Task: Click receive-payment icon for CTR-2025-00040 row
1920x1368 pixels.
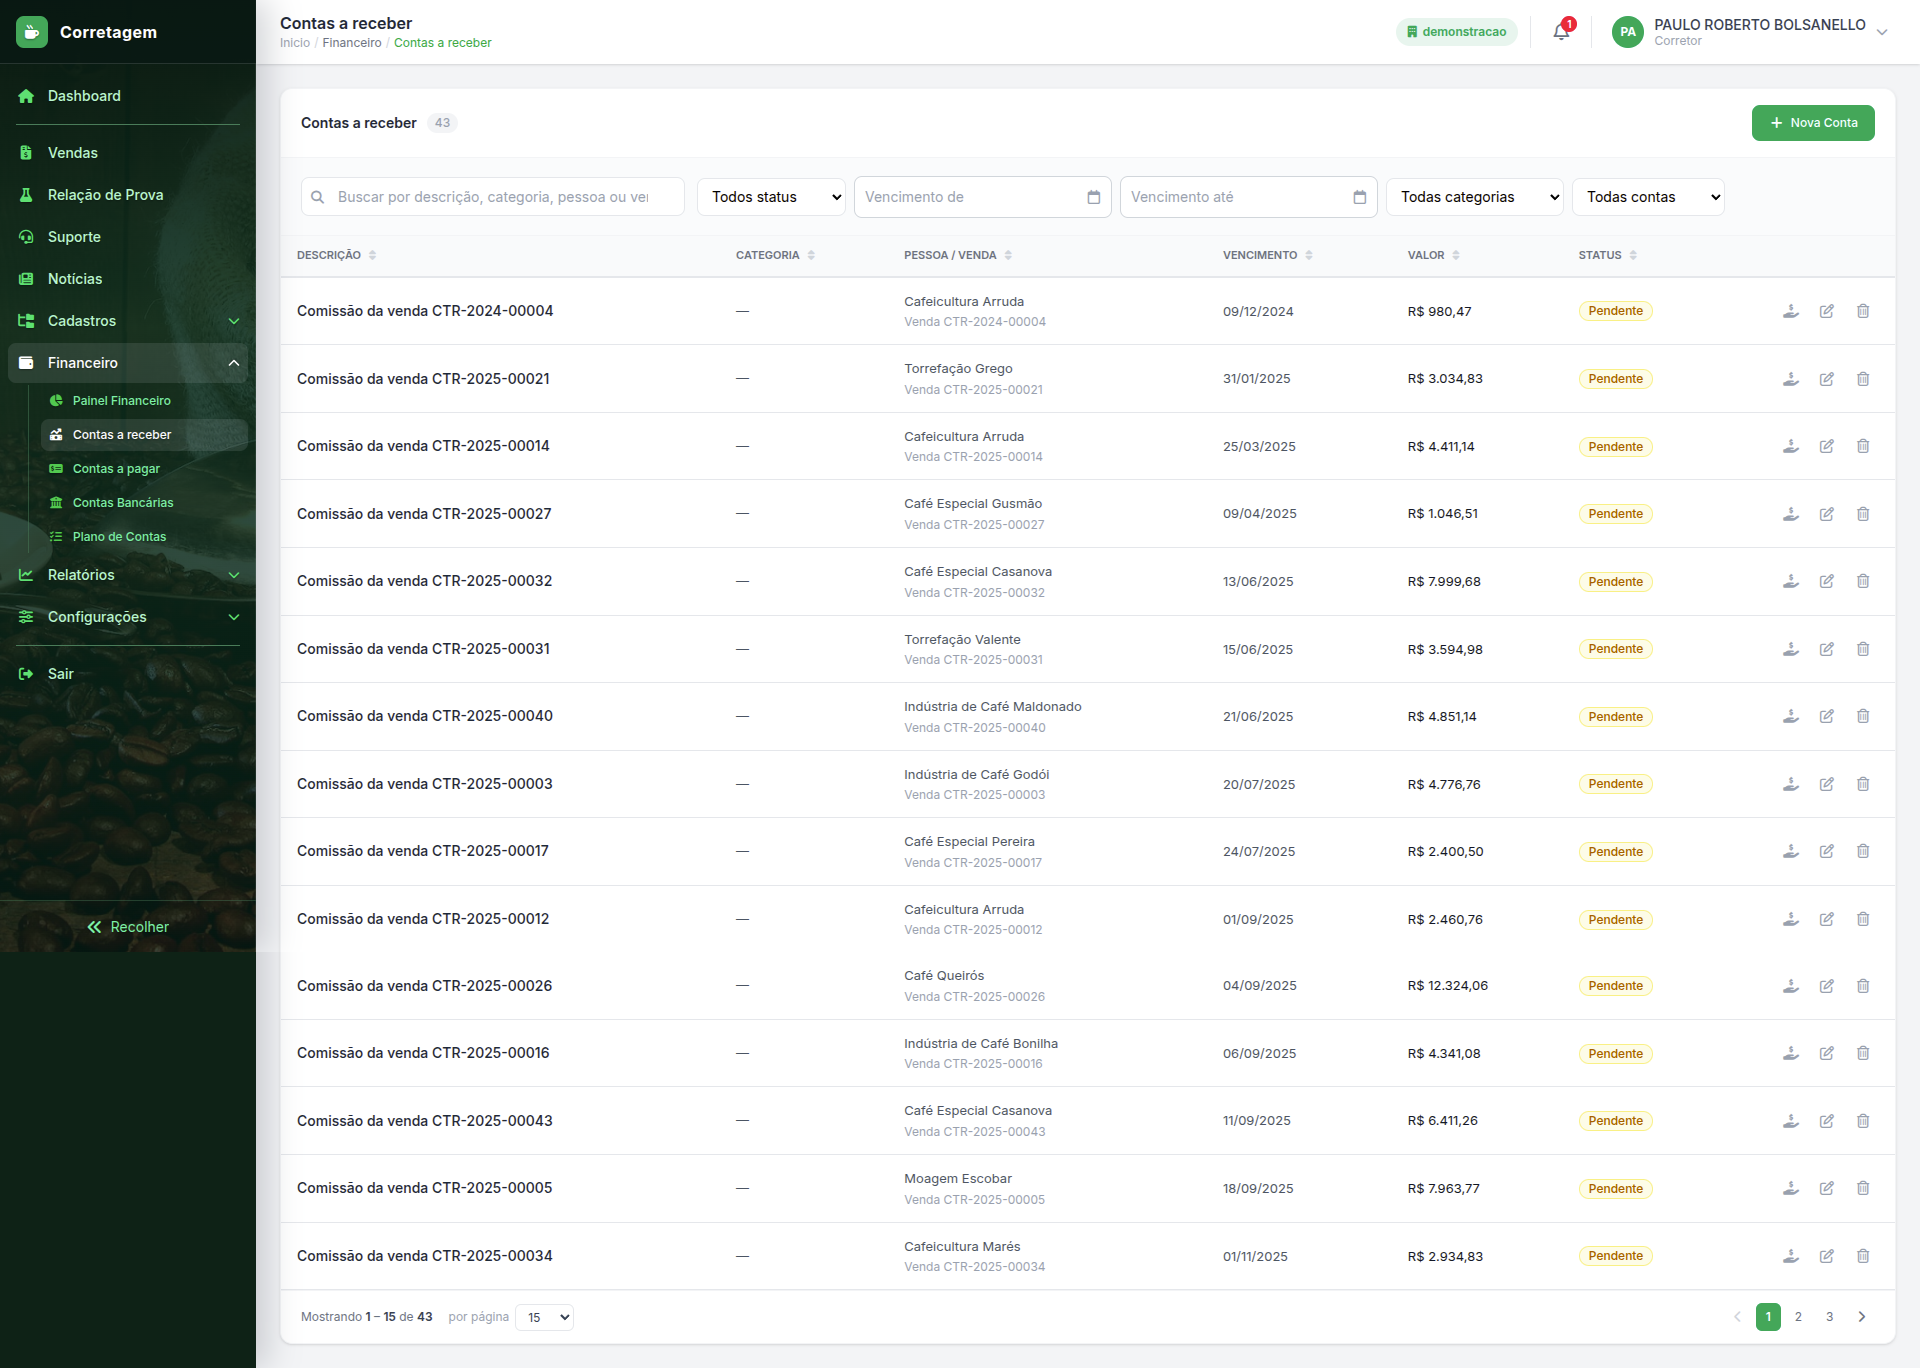Action: tap(1791, 716)
